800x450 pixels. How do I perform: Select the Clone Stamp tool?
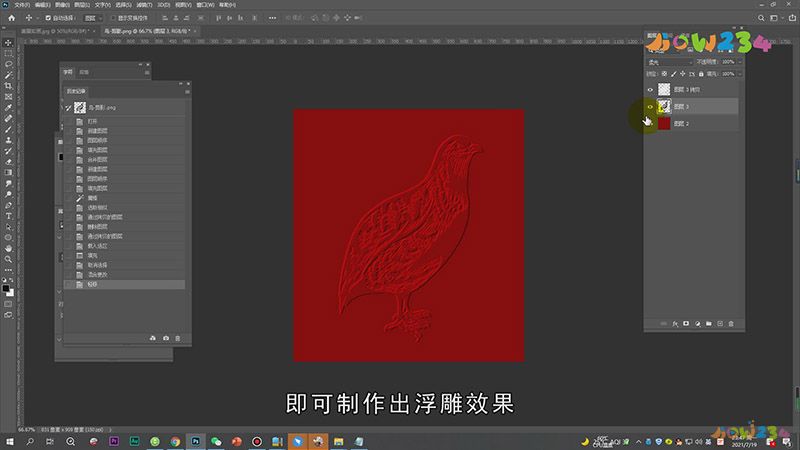pyautogui.click(x=8, y=140)
